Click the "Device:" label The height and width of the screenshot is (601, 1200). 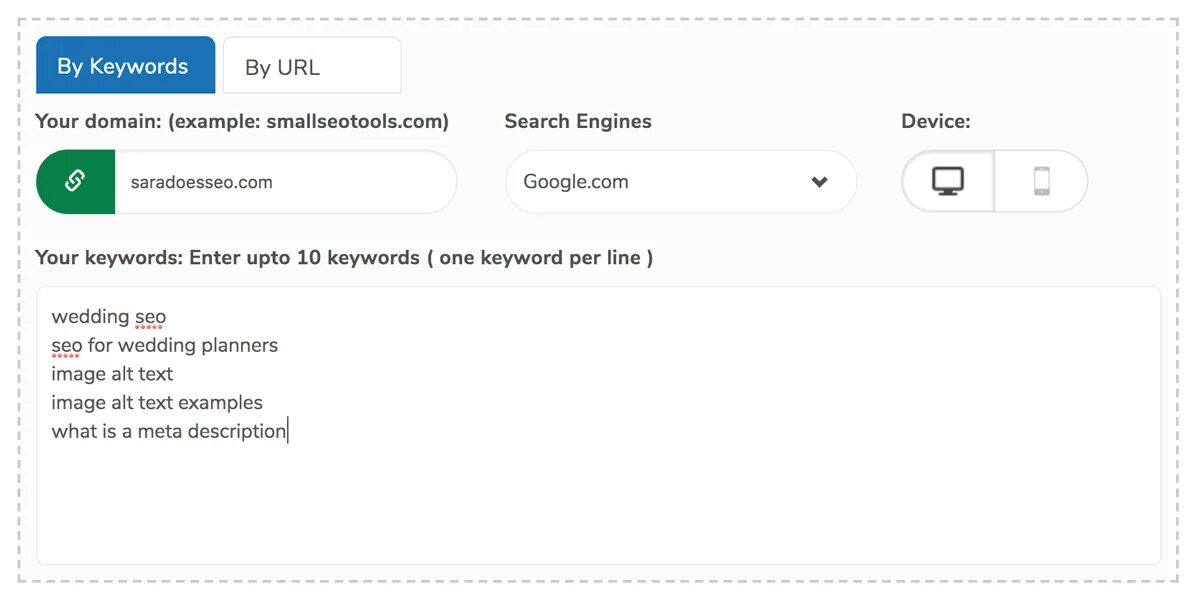[x=936, y=122]
